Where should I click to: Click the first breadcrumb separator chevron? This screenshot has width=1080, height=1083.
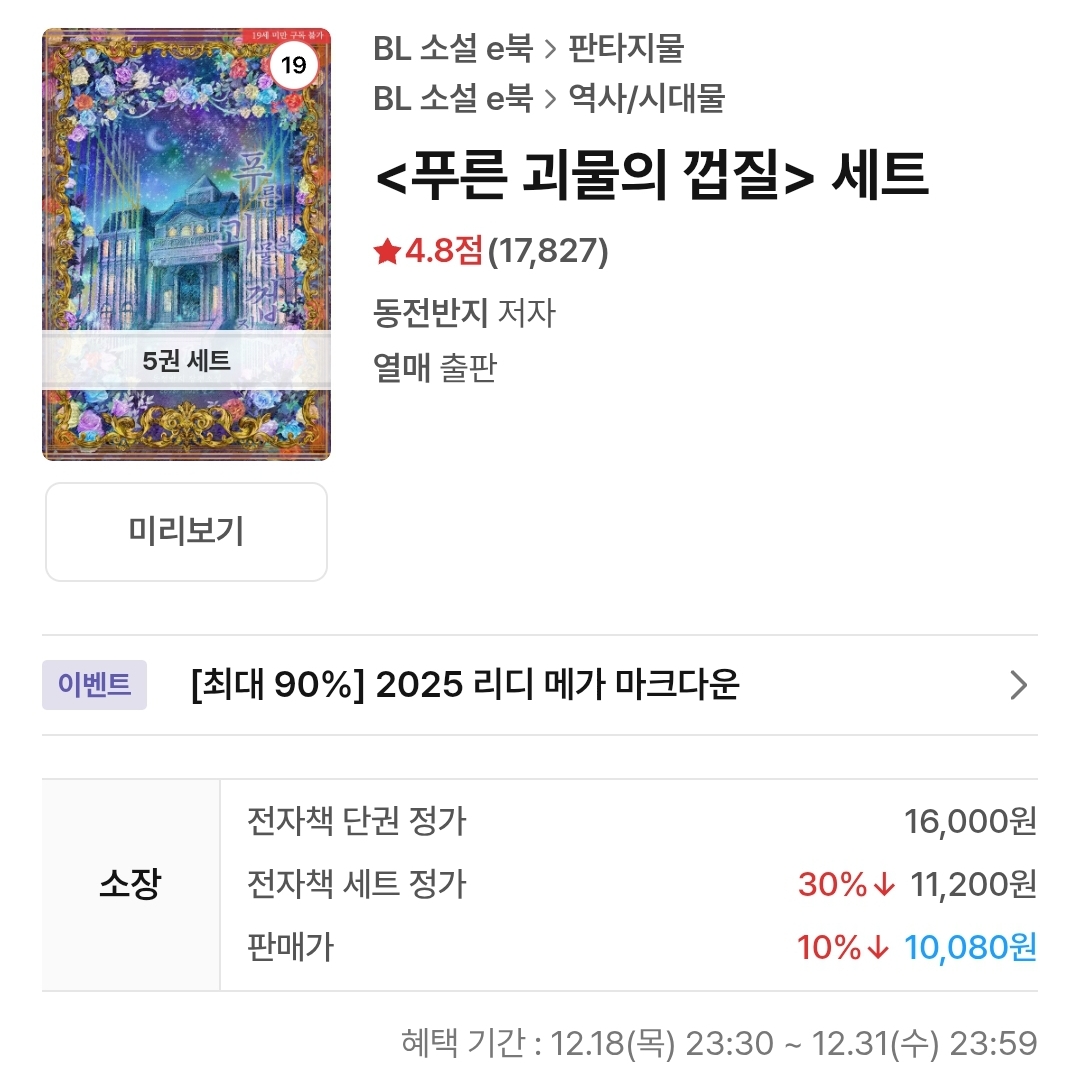tap(550, 50)
